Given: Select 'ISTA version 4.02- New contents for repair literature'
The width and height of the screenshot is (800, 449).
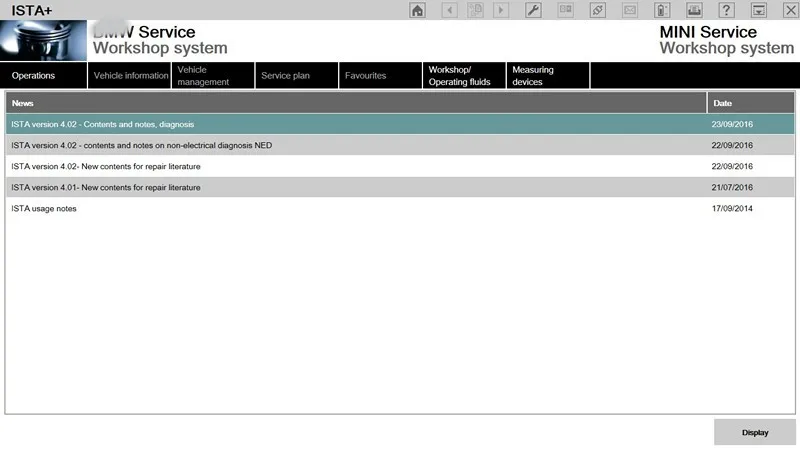Looking at the screenshot, I should pos(400,166).
